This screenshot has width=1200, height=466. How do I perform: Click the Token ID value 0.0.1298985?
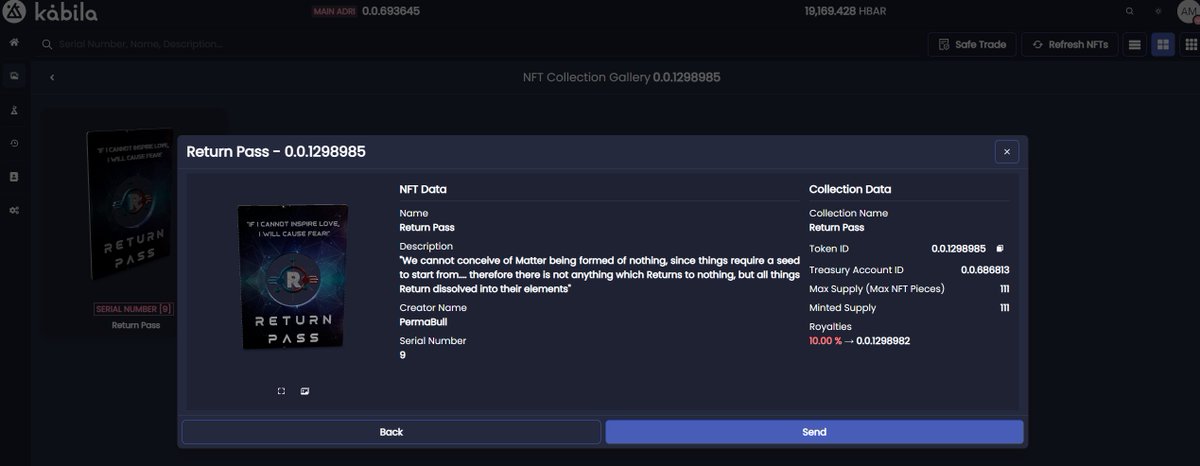[x=958, y=248]
